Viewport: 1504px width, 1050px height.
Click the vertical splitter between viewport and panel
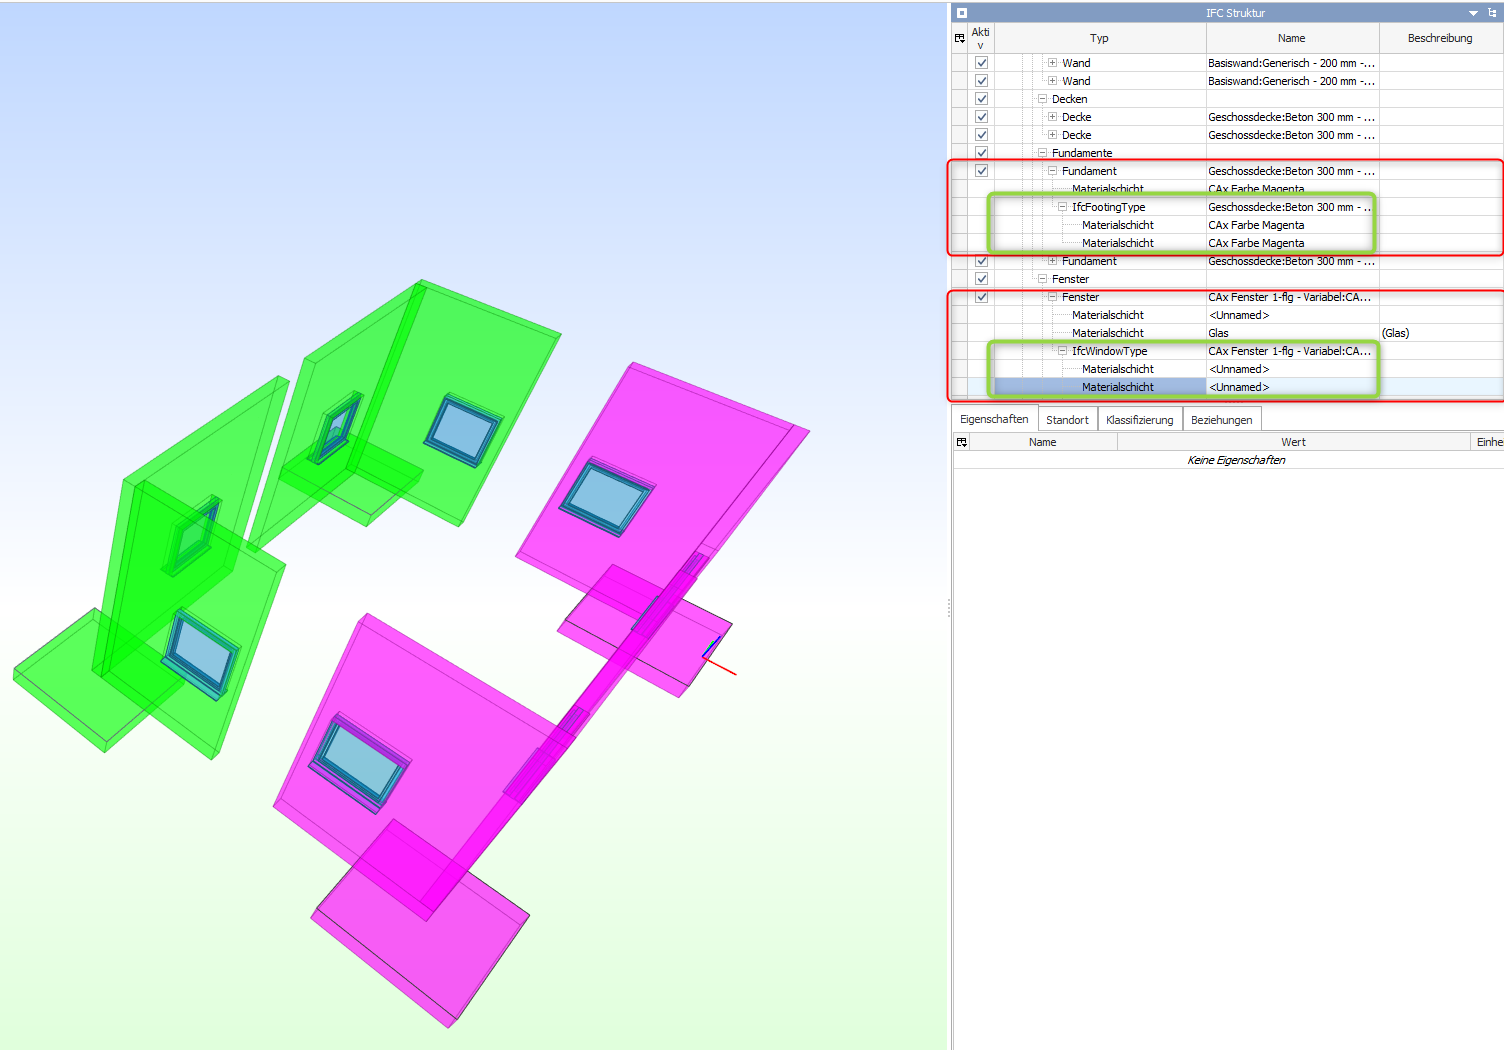tap(949, 608)
